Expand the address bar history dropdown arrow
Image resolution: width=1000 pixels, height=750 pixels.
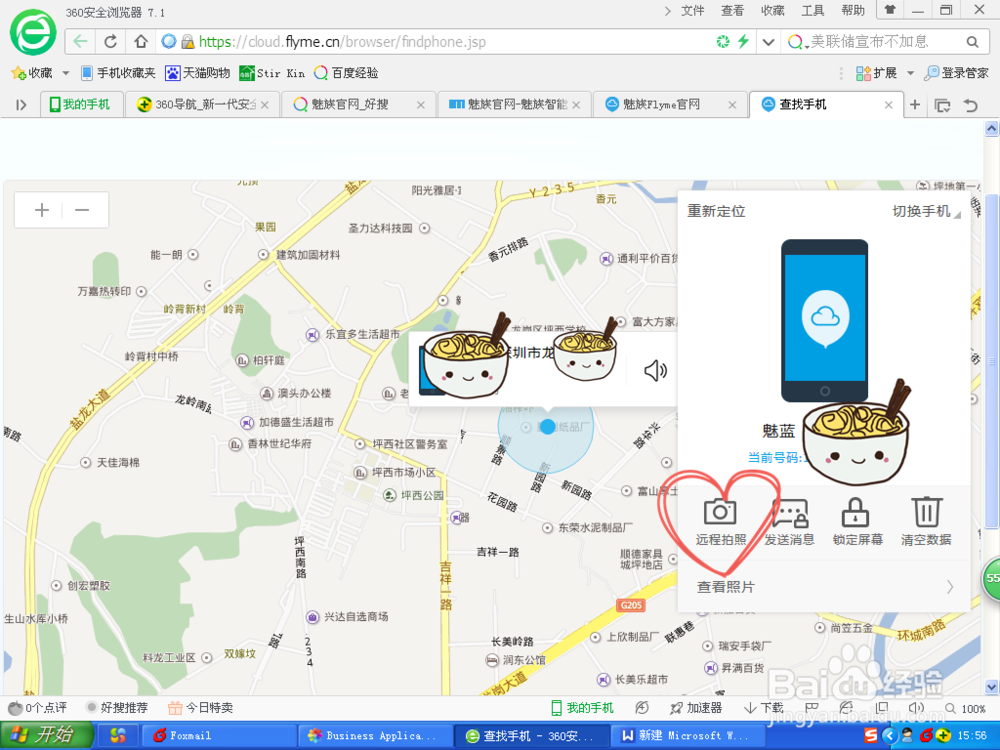(x=768, y=42)
